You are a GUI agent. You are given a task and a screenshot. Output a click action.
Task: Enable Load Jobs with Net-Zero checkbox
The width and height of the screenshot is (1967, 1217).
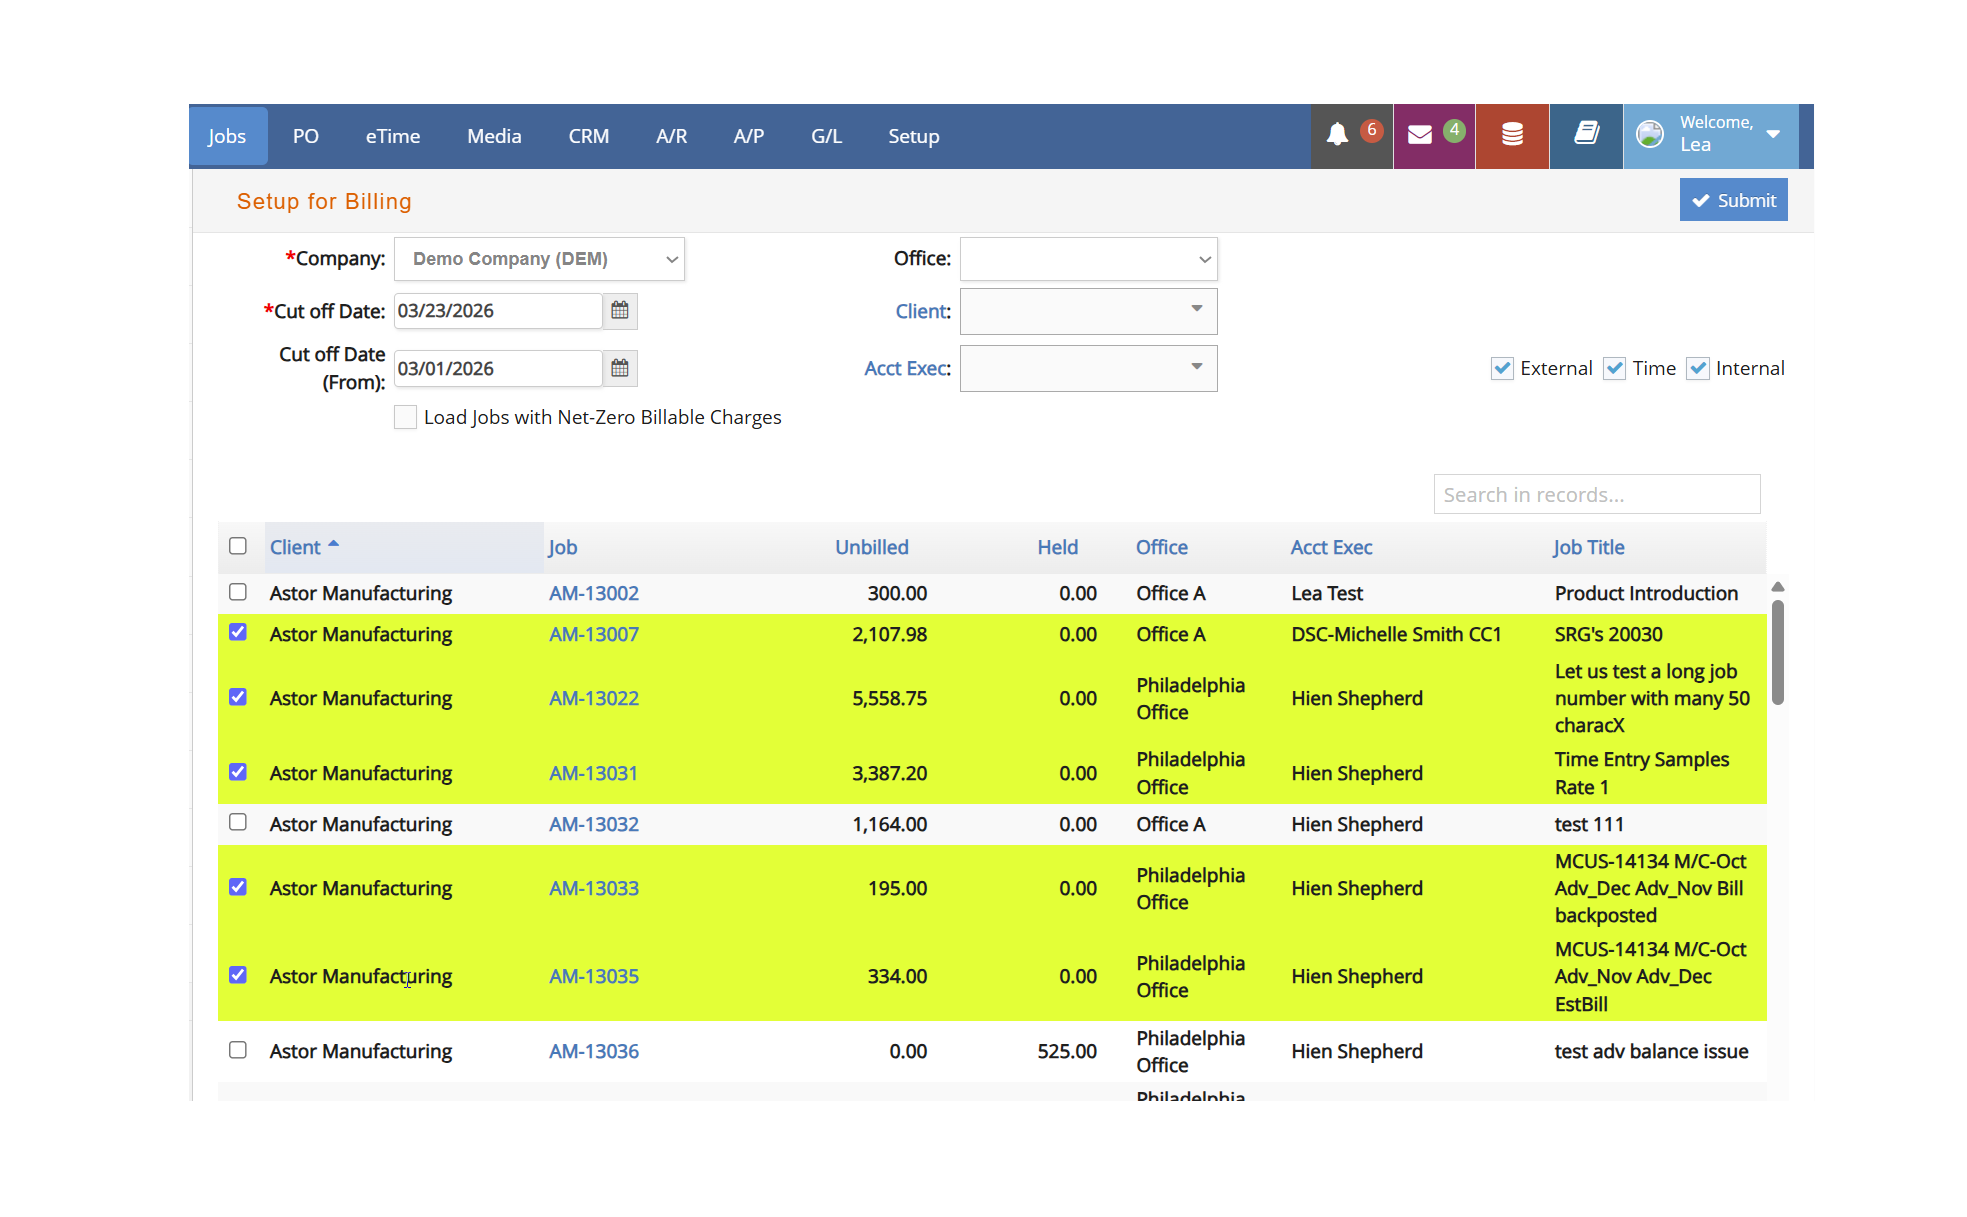[x=405, y=417]
